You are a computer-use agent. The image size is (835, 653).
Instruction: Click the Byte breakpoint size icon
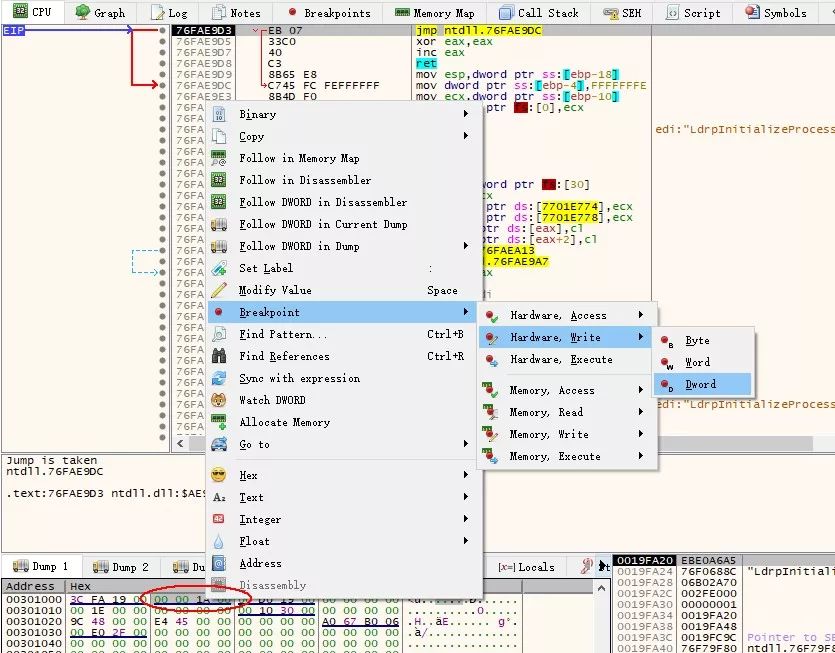coord(667,341)
